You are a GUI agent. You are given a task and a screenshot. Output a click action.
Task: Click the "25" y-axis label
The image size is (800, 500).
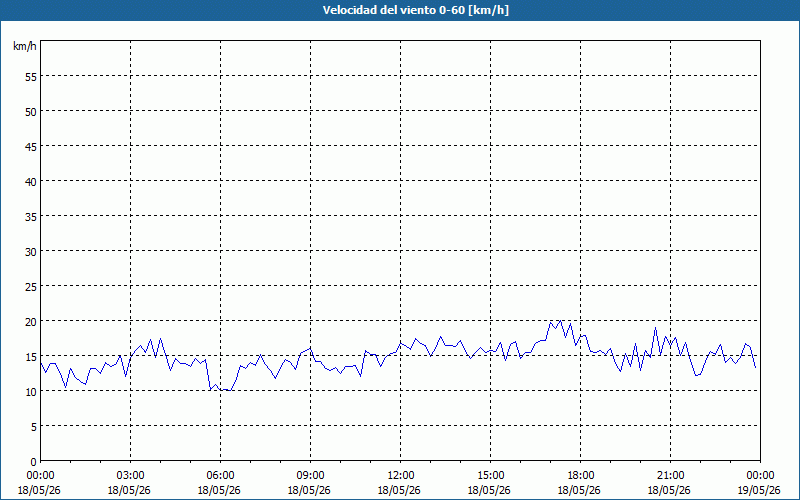31,286
